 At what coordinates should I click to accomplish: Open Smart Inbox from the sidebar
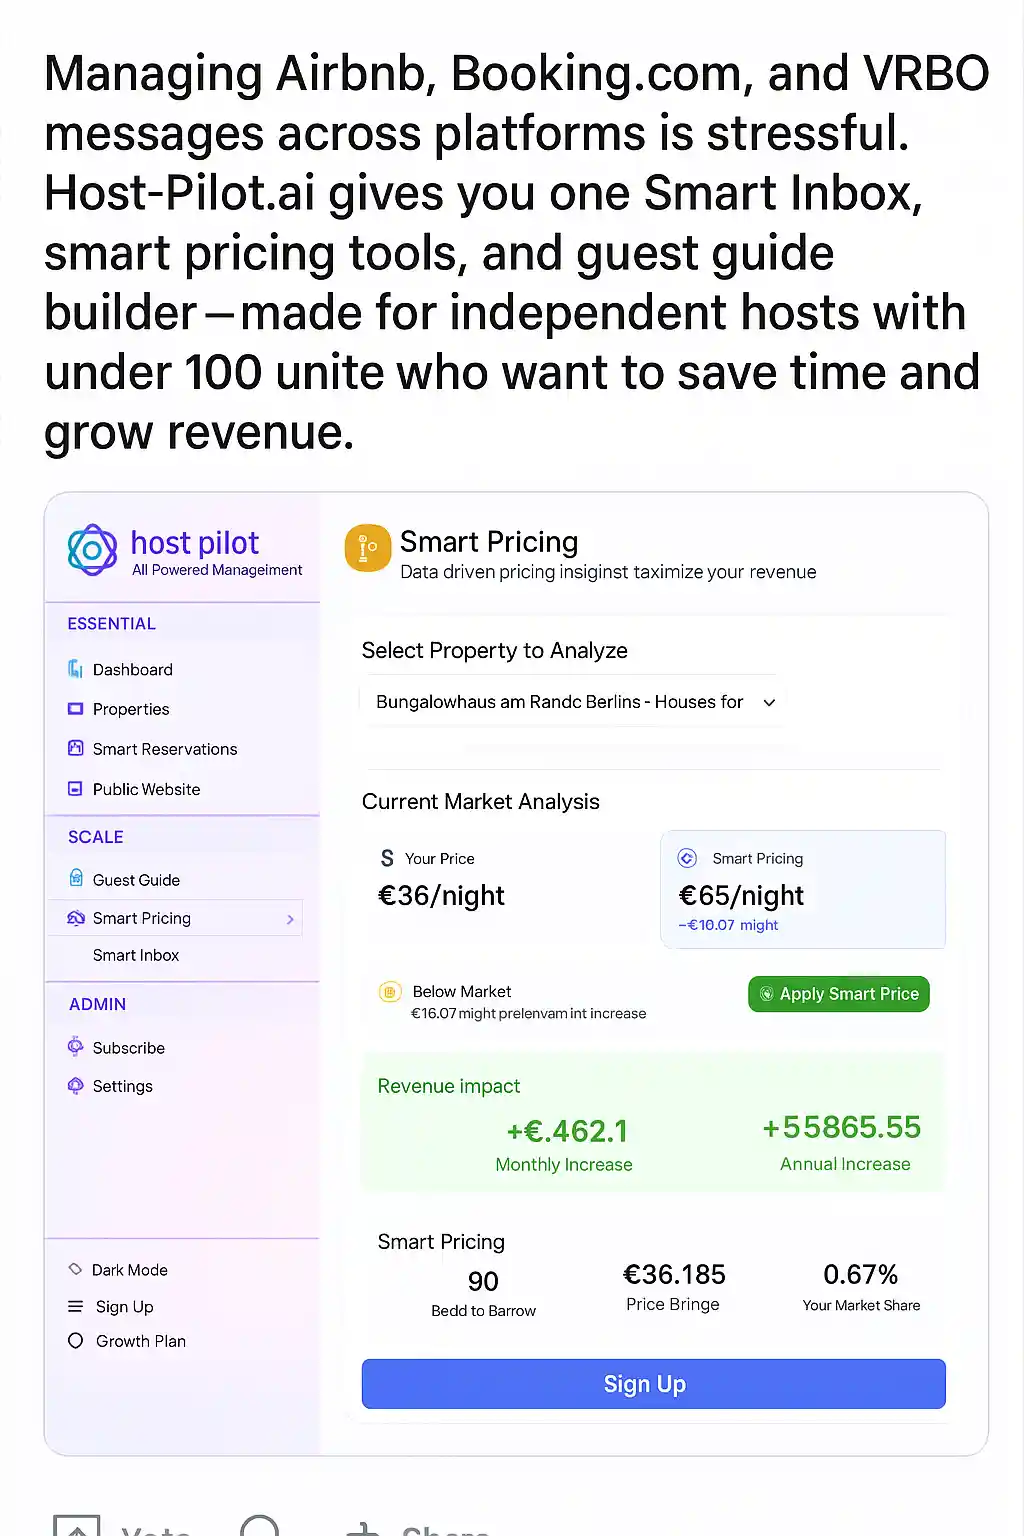coord(136,955)
